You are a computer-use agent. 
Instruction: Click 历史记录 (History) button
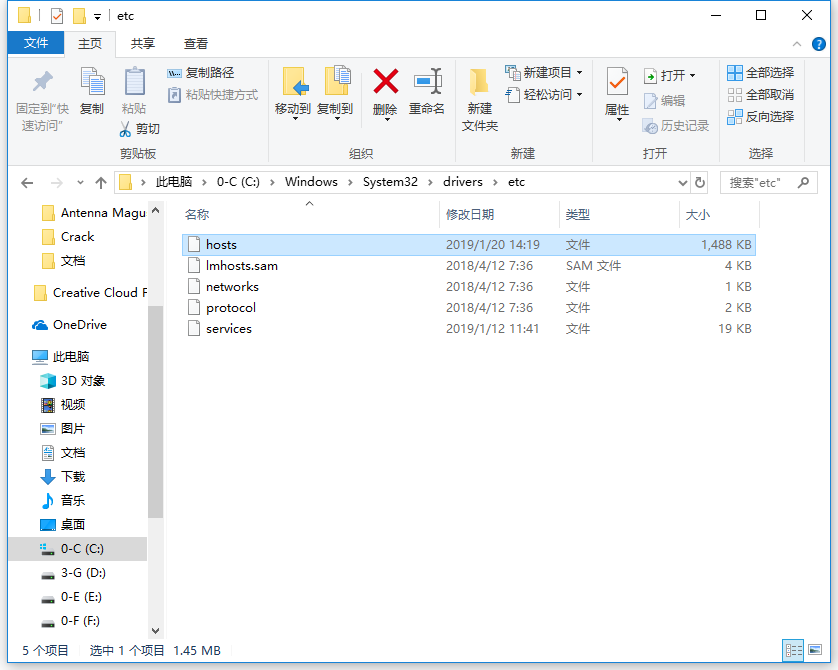point(676,126)
